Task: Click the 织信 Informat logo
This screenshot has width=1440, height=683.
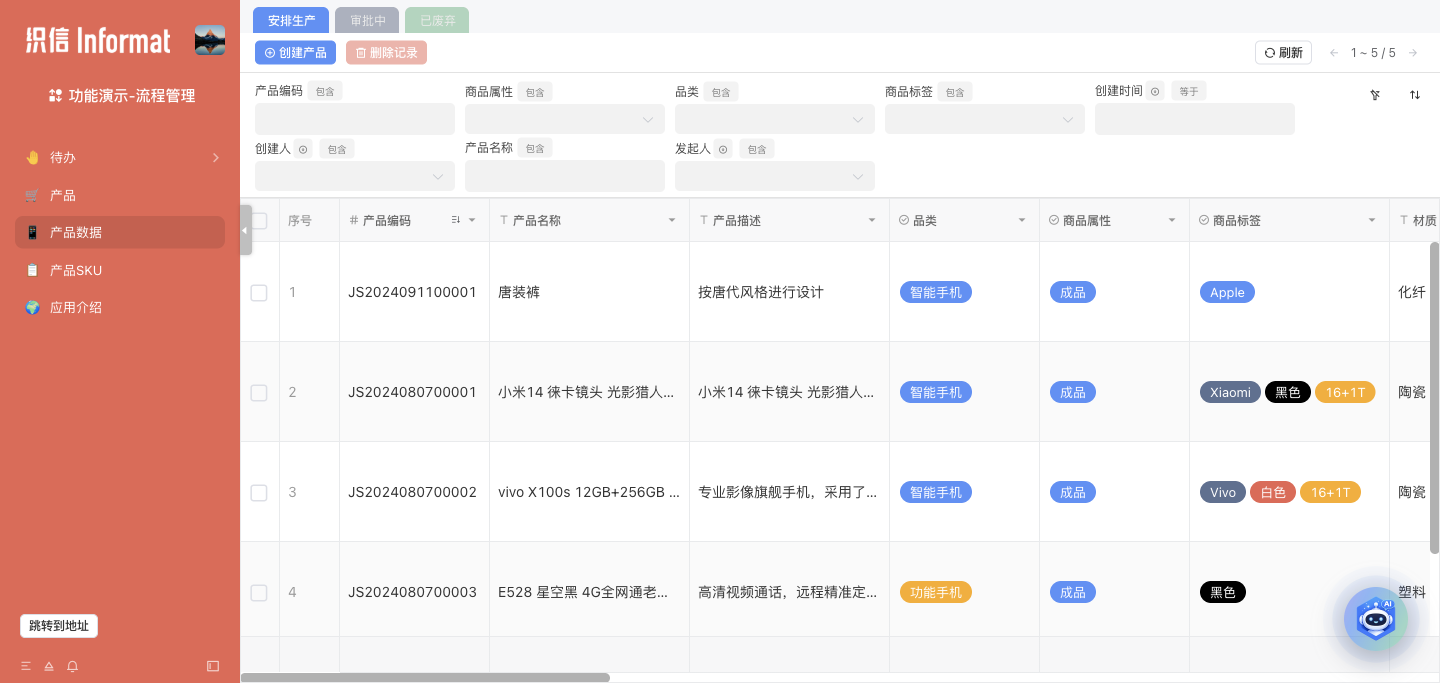Action: 98,40
